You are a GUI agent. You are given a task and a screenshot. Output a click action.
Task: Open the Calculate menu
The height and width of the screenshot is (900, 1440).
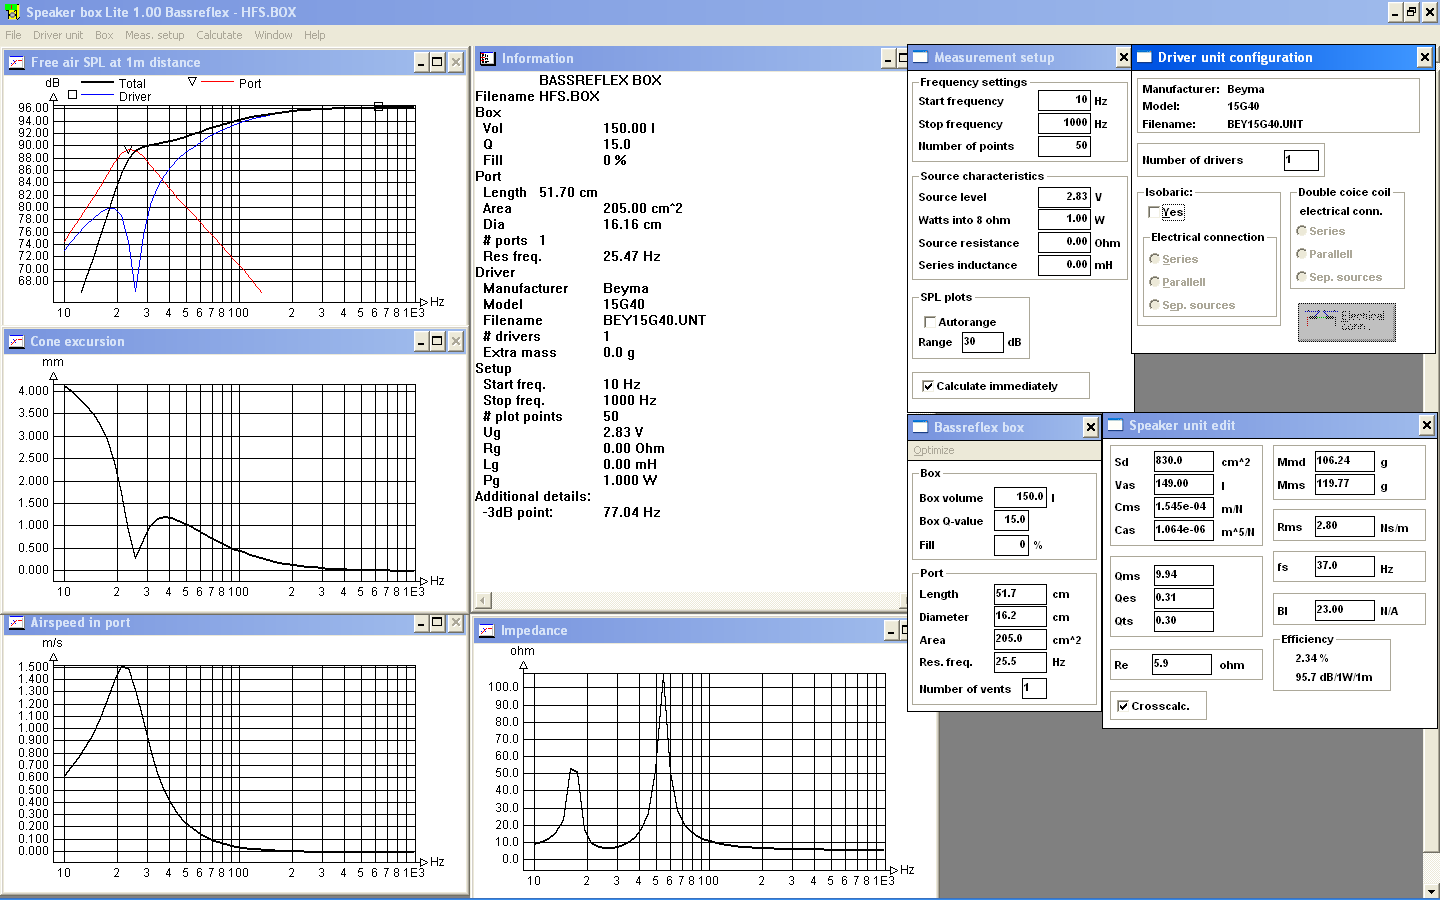[x=219, y=35]
